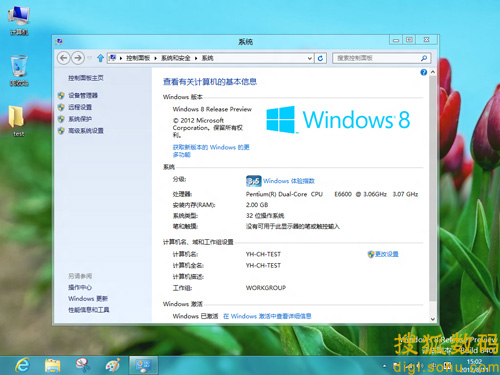Open the help question mark icon
The height and width of the screenshot is (375, 500).
pos(423,72)
